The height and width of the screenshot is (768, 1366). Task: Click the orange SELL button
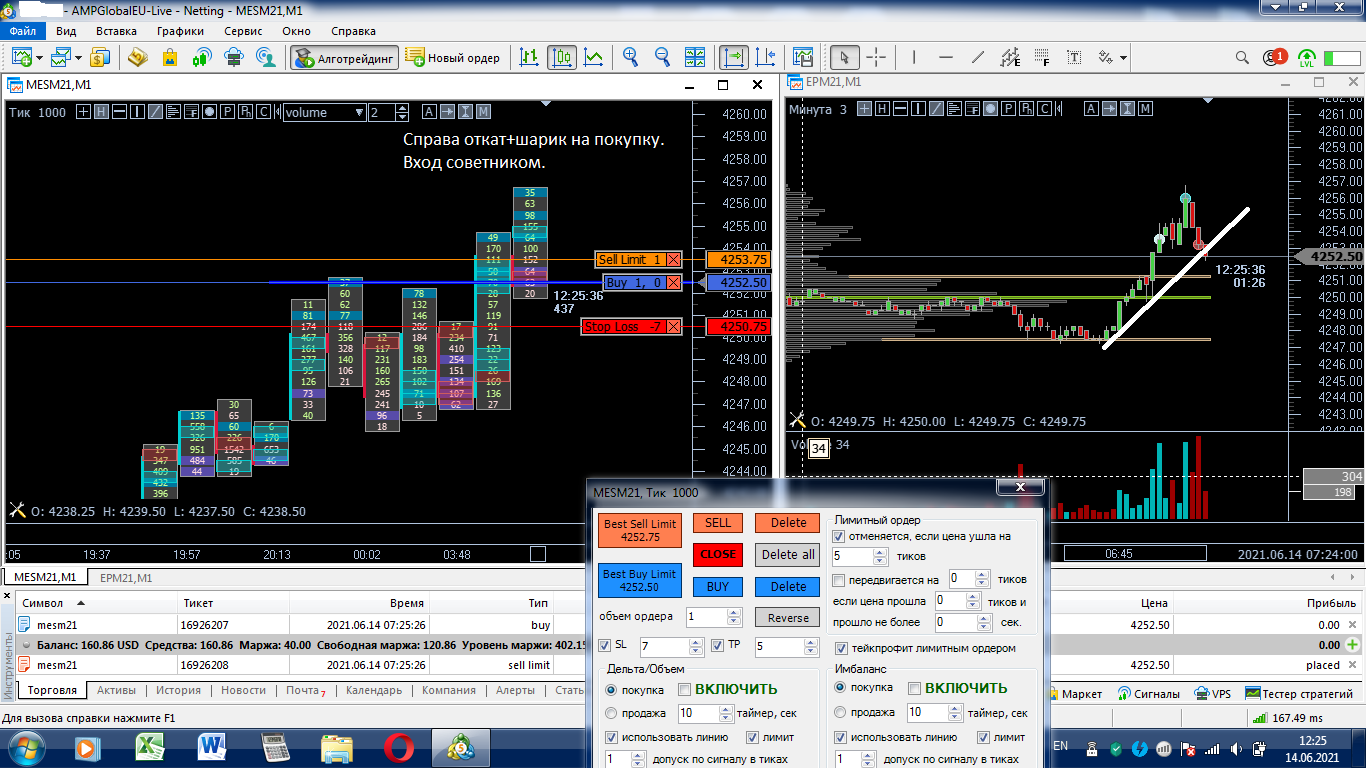point(717,523)
